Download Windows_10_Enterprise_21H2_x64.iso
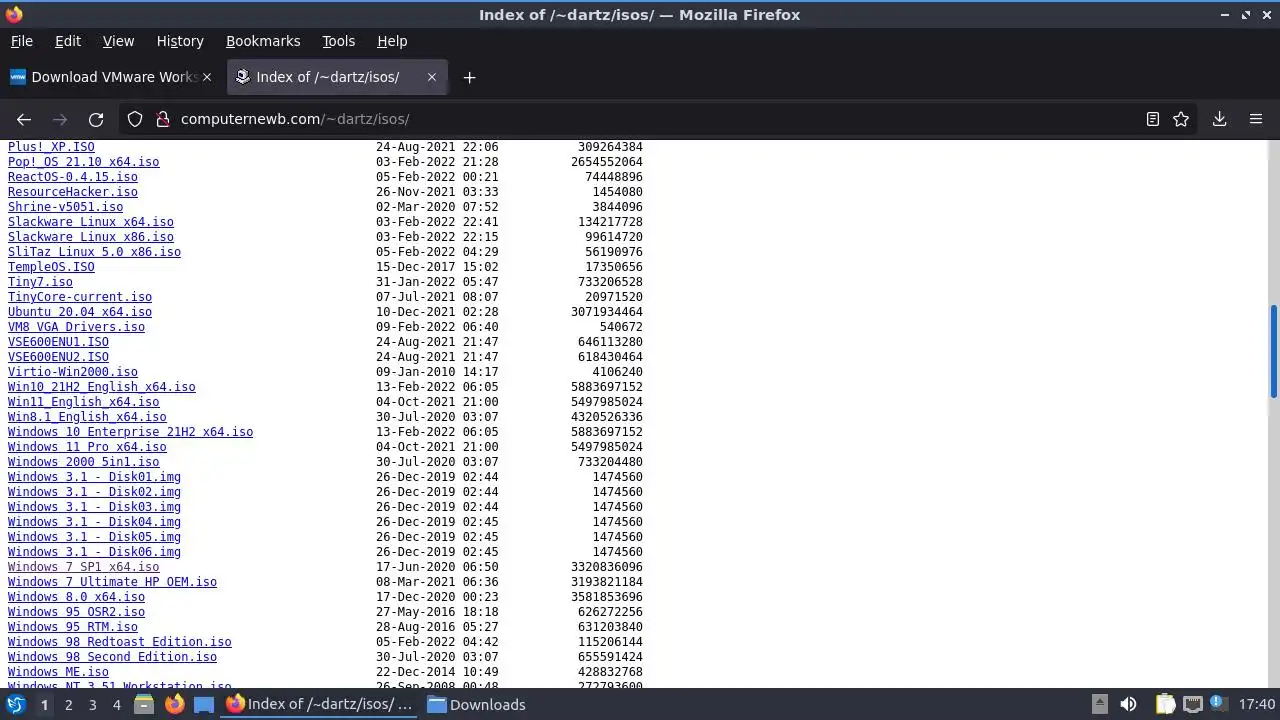Image resolution: width=1280 pixels, height=720 pixels. coord(130,432)
